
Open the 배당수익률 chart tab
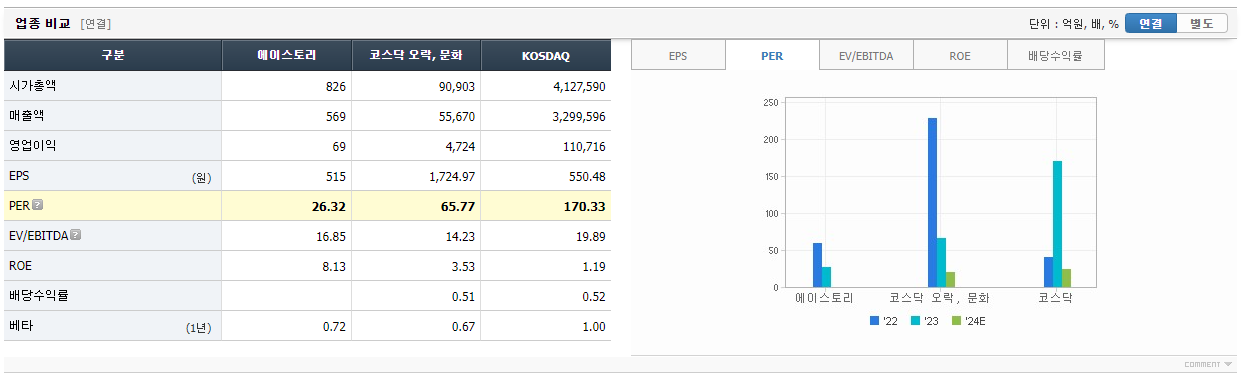1055,56
